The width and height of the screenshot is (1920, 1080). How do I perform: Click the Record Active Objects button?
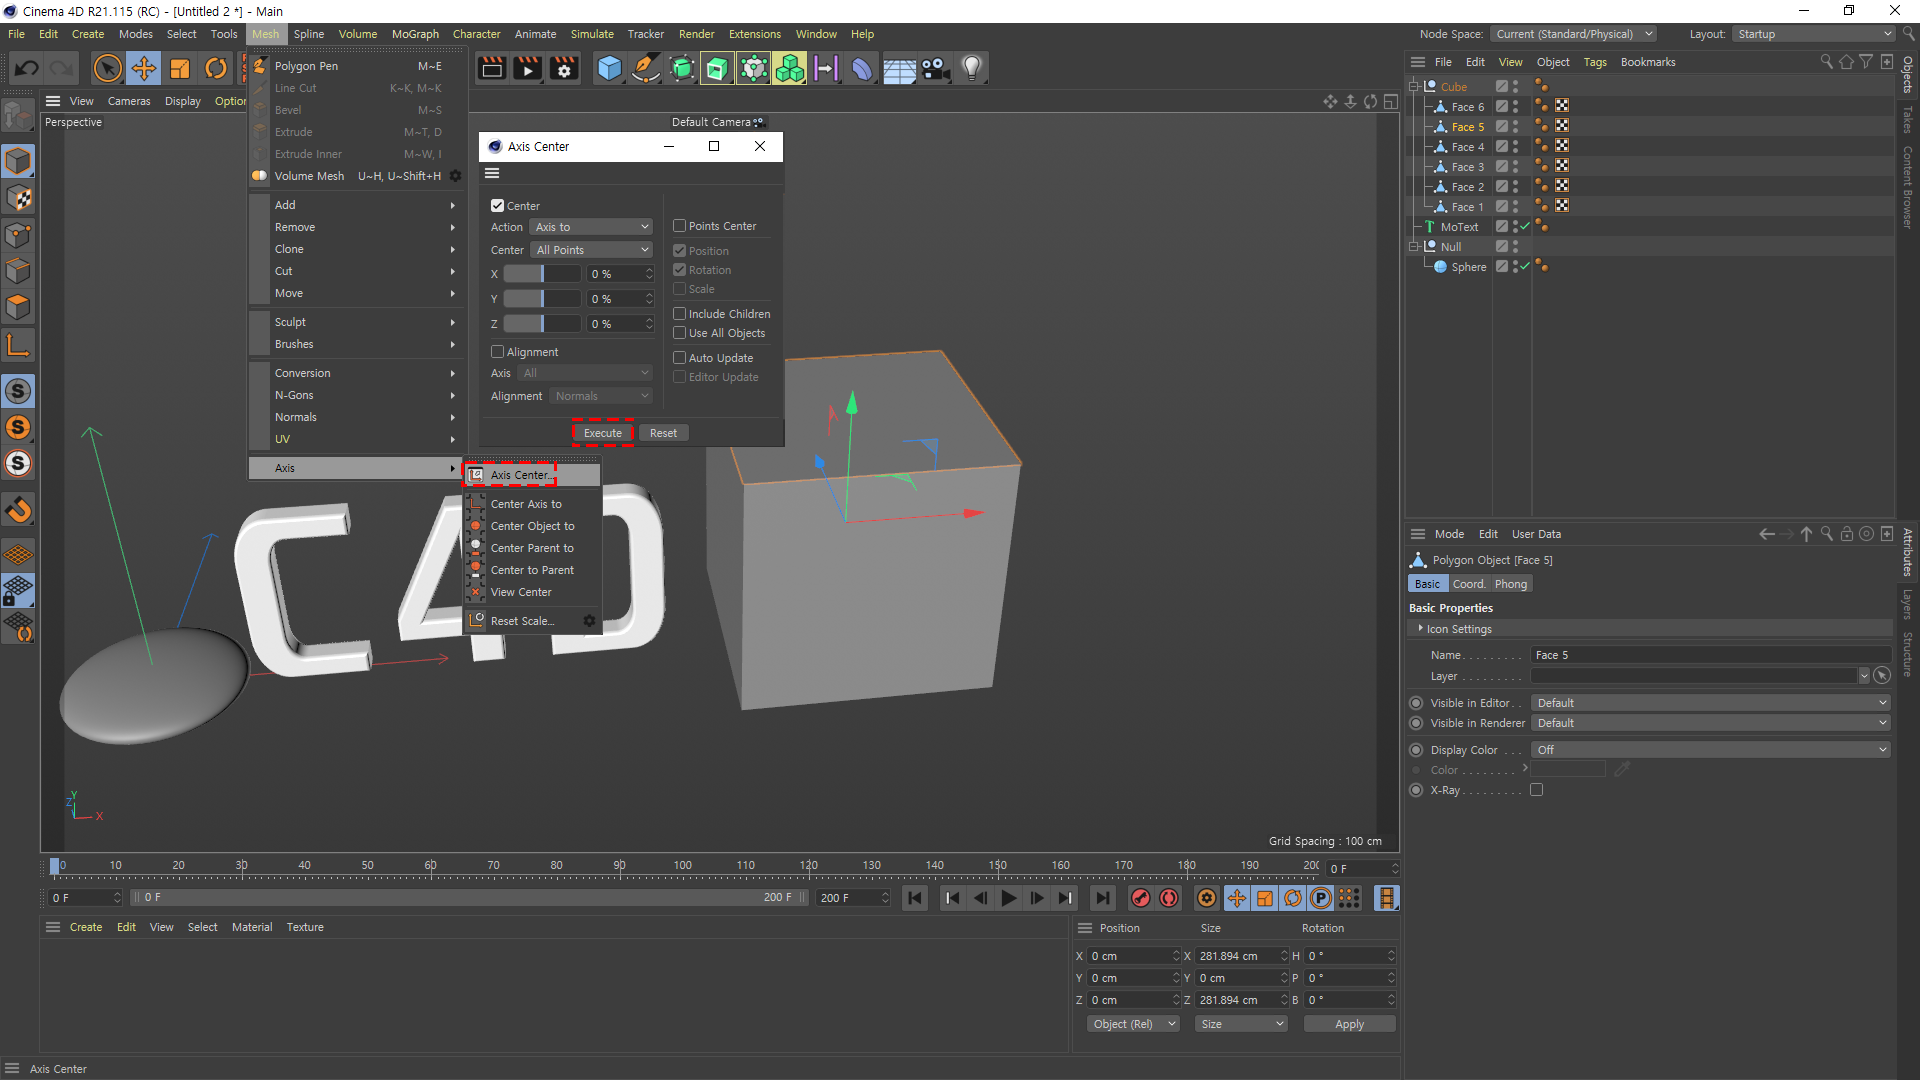click(1141, 898)
